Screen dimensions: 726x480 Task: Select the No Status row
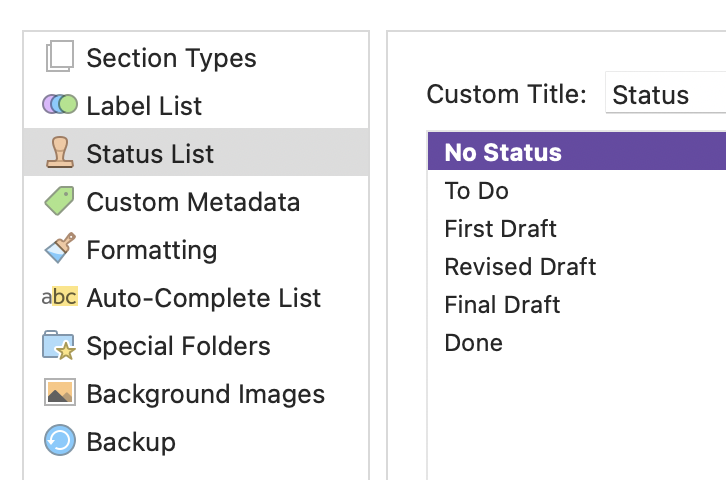pyautogui.click(x=577, y=152)
